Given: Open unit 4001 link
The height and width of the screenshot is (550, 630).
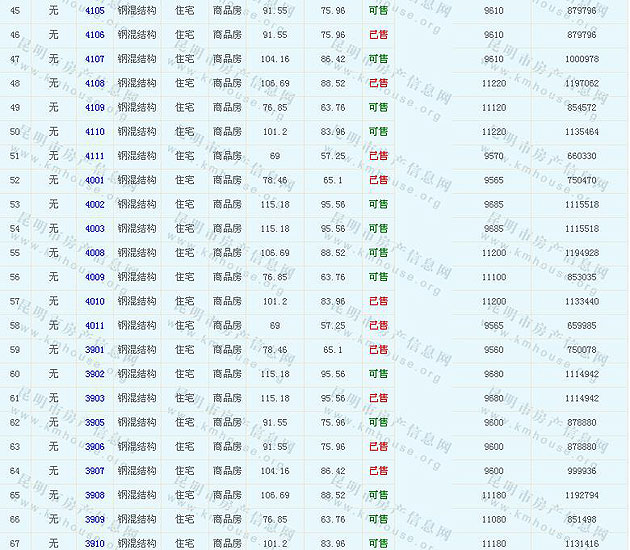Looking at the screenshot, I should coord(95,180).
